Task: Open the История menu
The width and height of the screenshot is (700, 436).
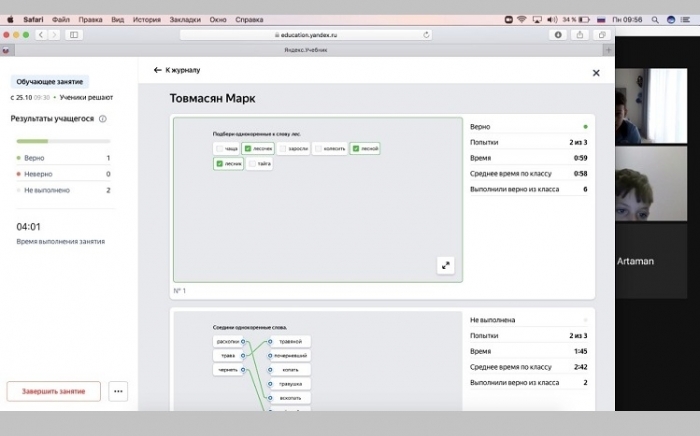Action: coord(146,19)
